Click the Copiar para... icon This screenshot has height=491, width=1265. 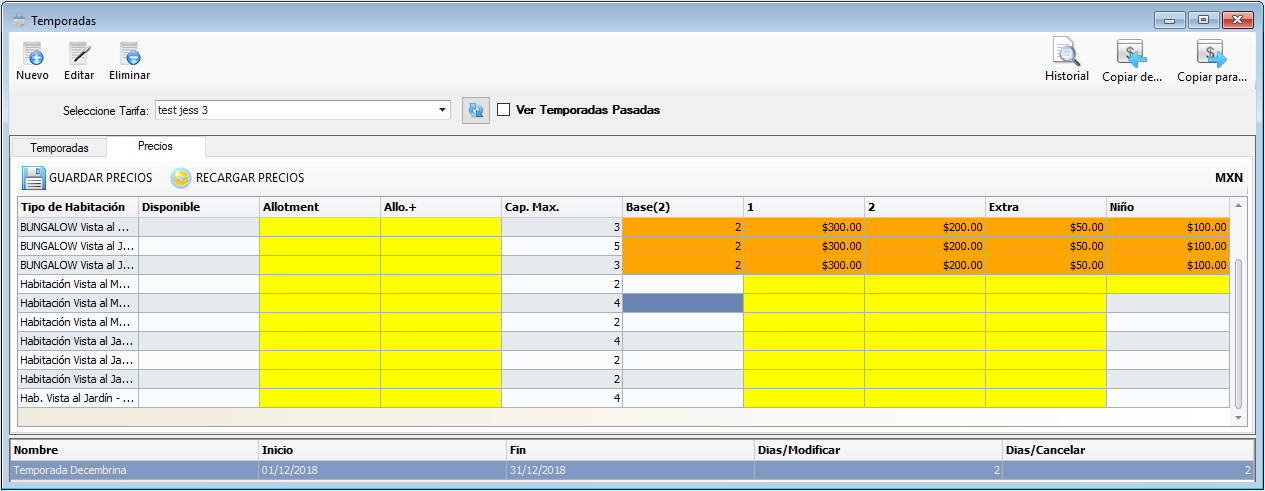click(1211, 53)
